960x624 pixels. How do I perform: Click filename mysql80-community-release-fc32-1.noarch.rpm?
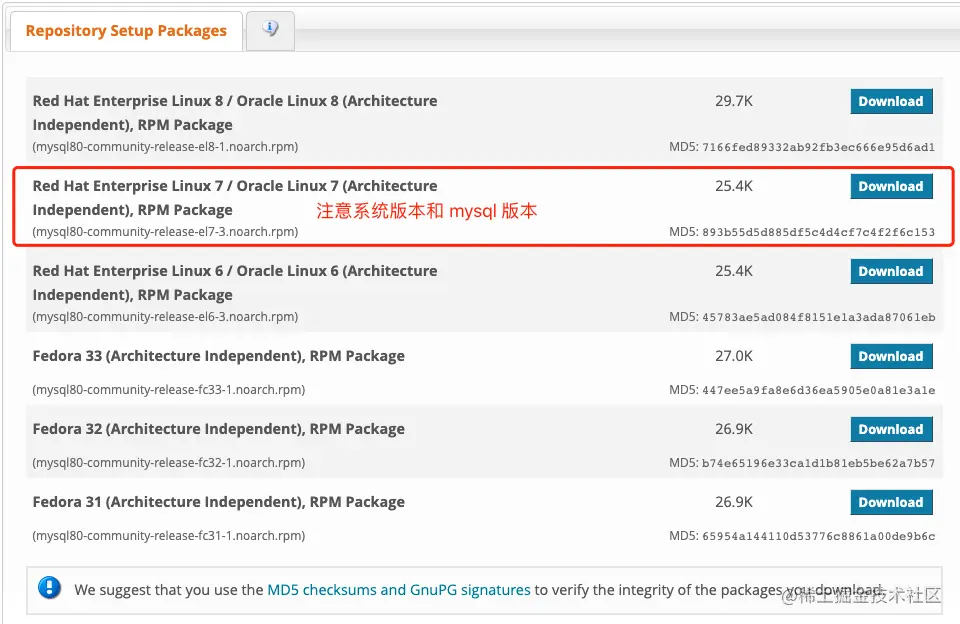169,463
